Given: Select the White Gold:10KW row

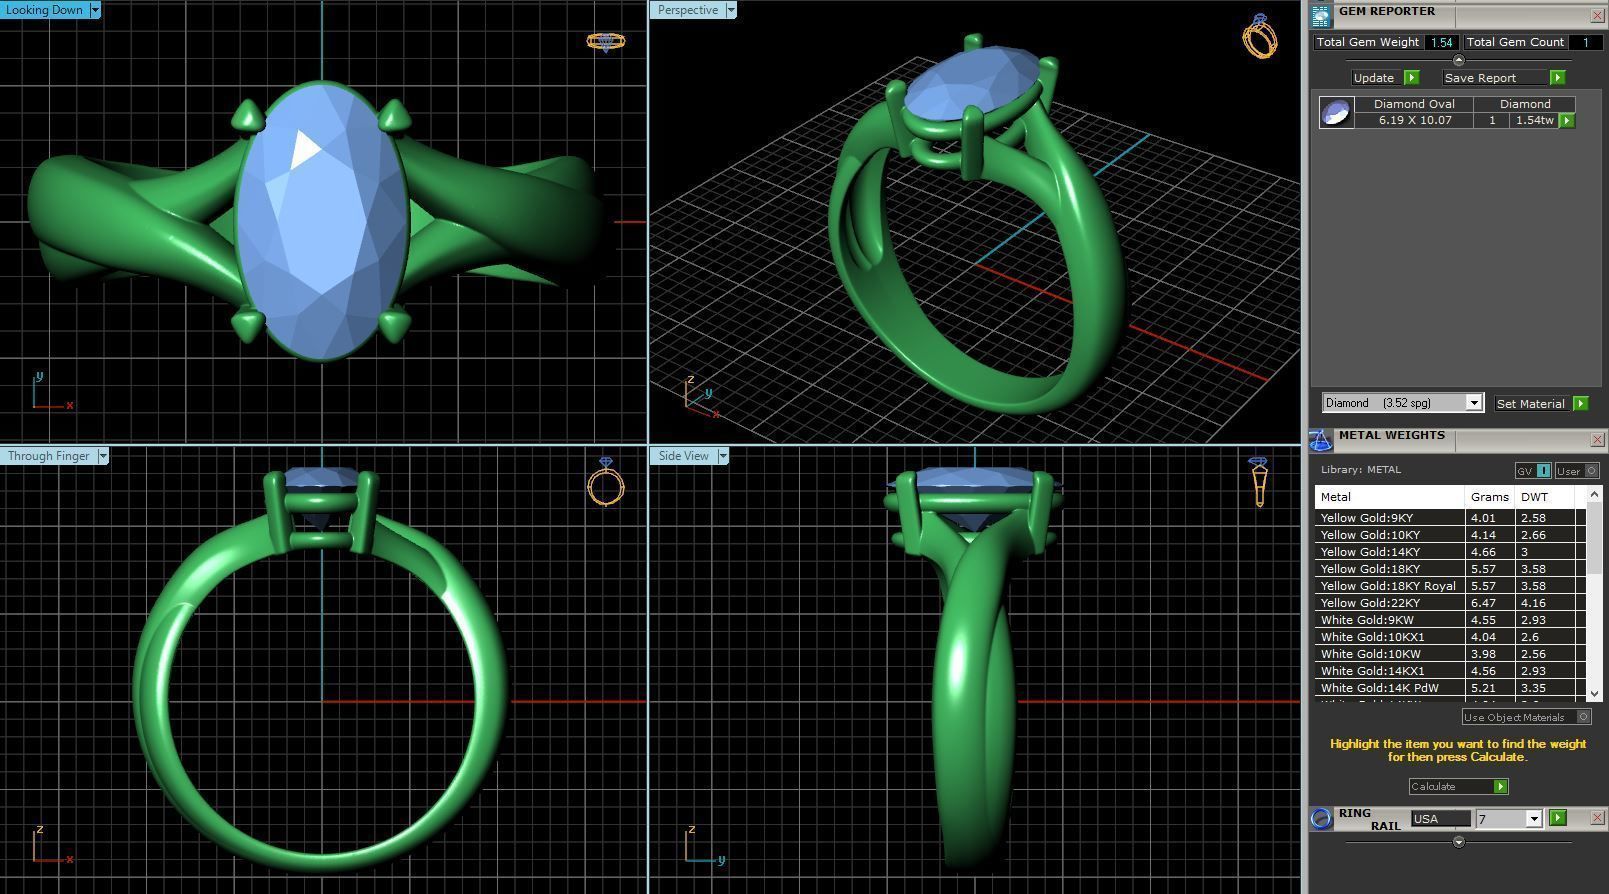Looking at the screenshot, I should click(x=1450, y=654).
